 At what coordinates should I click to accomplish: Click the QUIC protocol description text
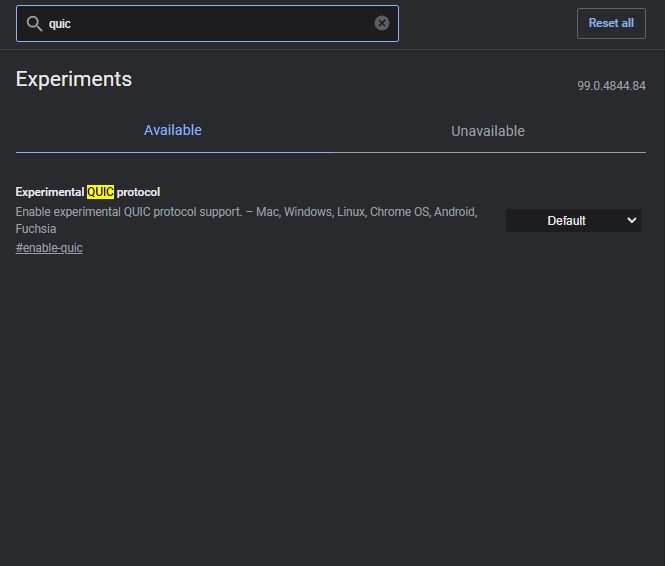pyautogui.click(x=246, y=220)
